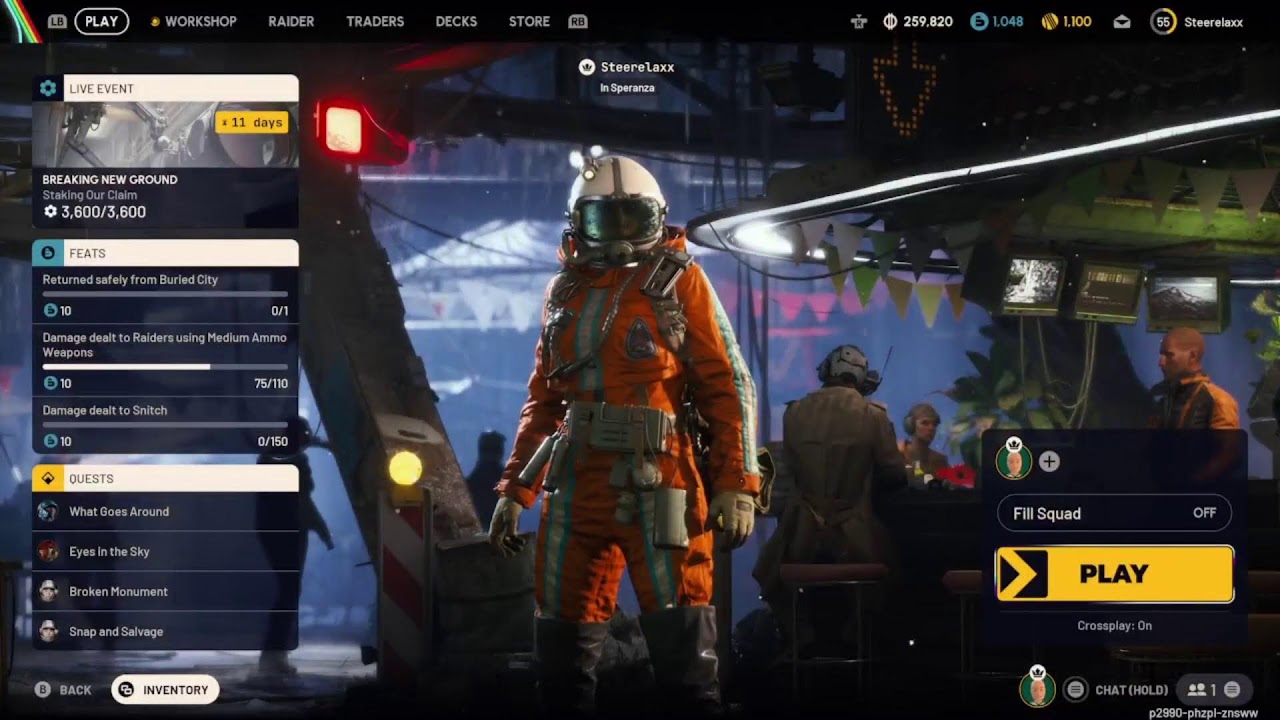Image resolution: width=1280 pixels, height=720 pixels.
Task: Toggle the Fill Squad option
Action: pyautogui.click(x=1114, y=513)
